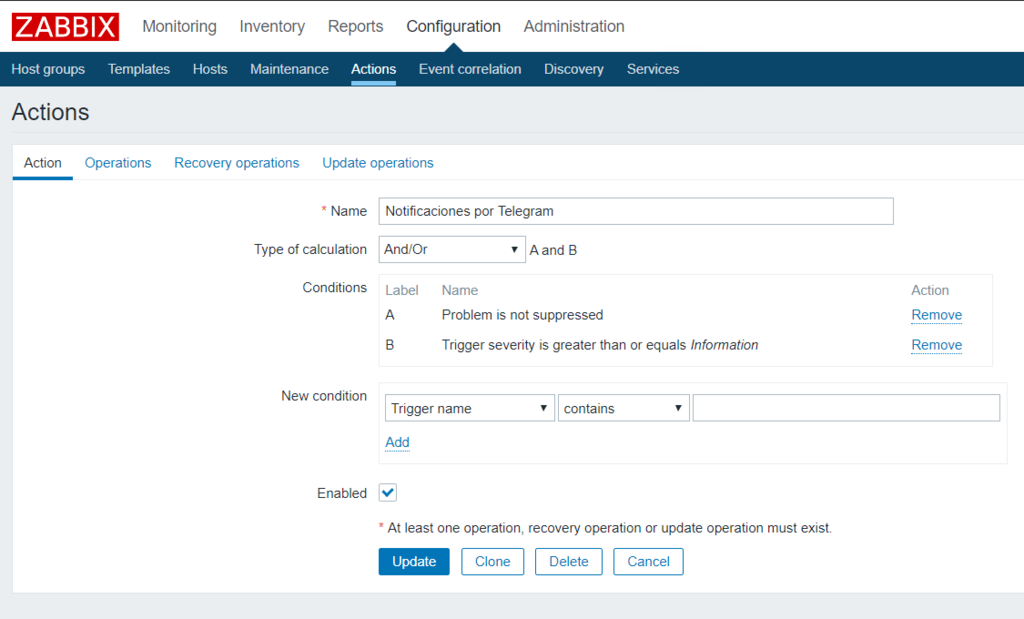
Task: Open the Event correlation section
Action: point(470,69)
